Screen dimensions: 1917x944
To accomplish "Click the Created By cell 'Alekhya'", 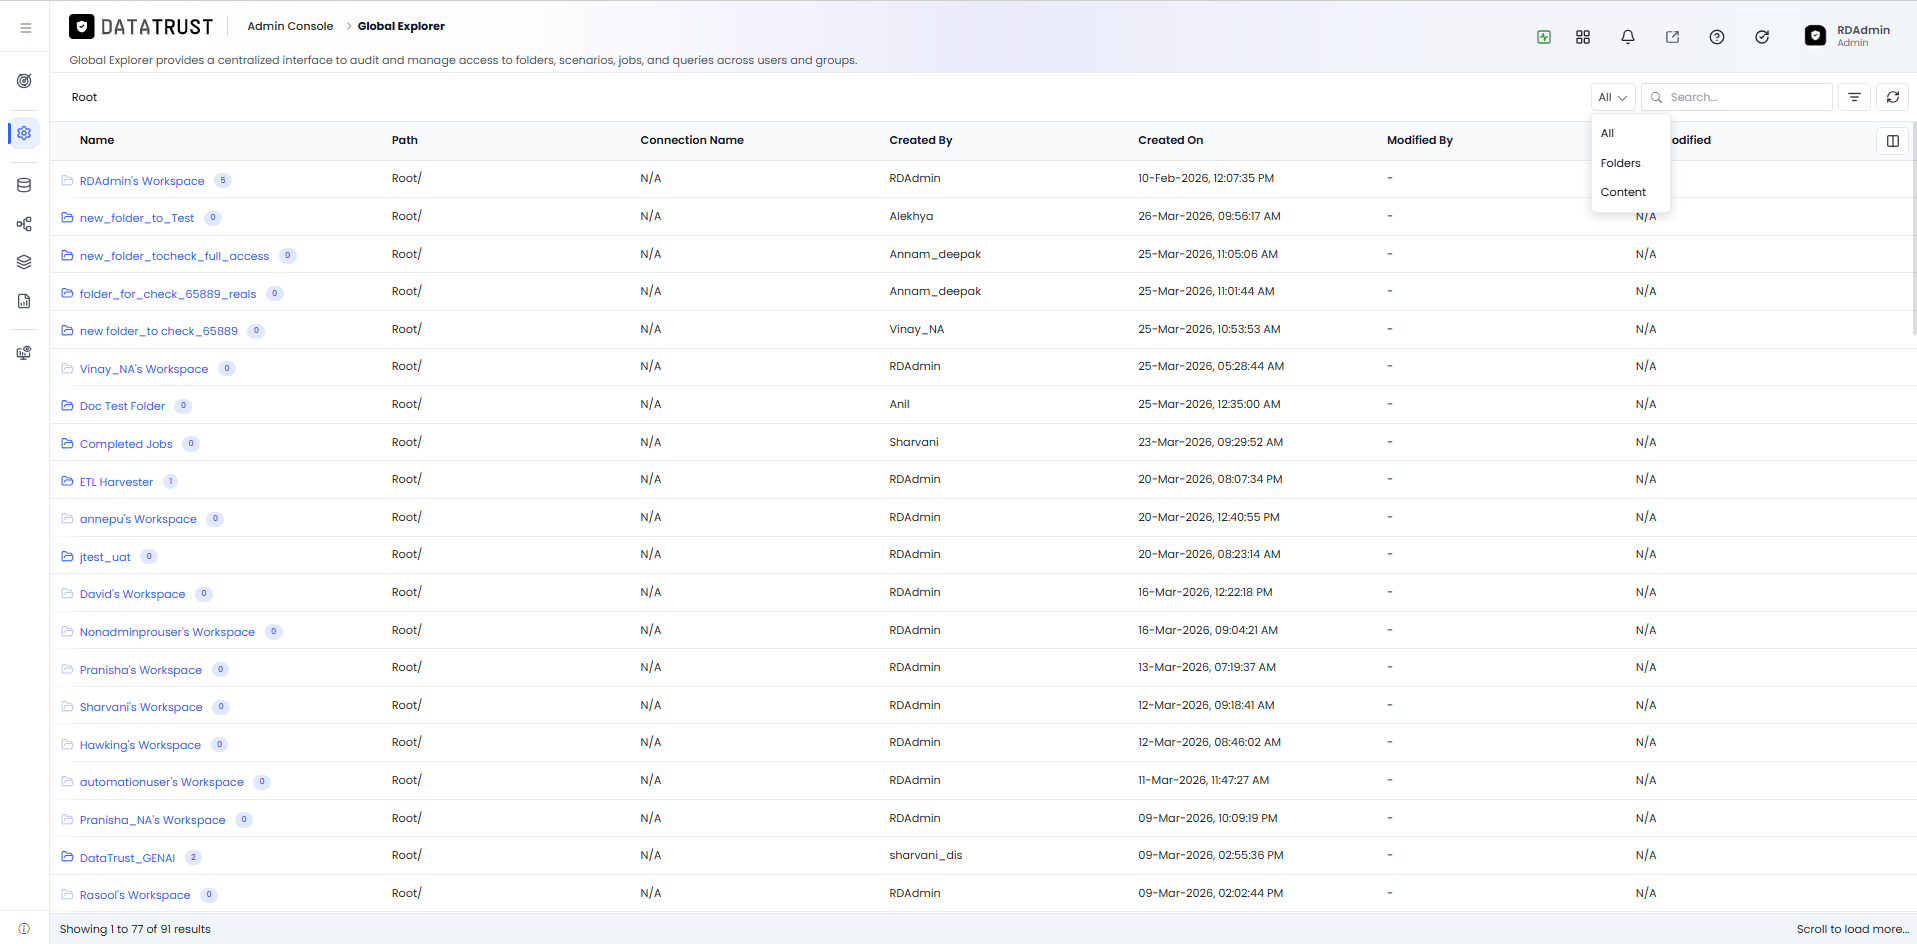I will pos(911,216).
